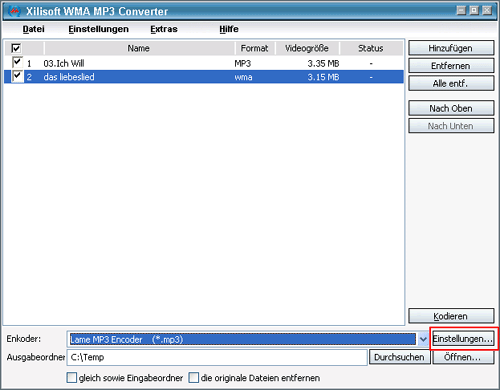The image size is (500, 390).
Task: Click the Xilisoft app icon in title bar
Action: [x=14, y=11]
